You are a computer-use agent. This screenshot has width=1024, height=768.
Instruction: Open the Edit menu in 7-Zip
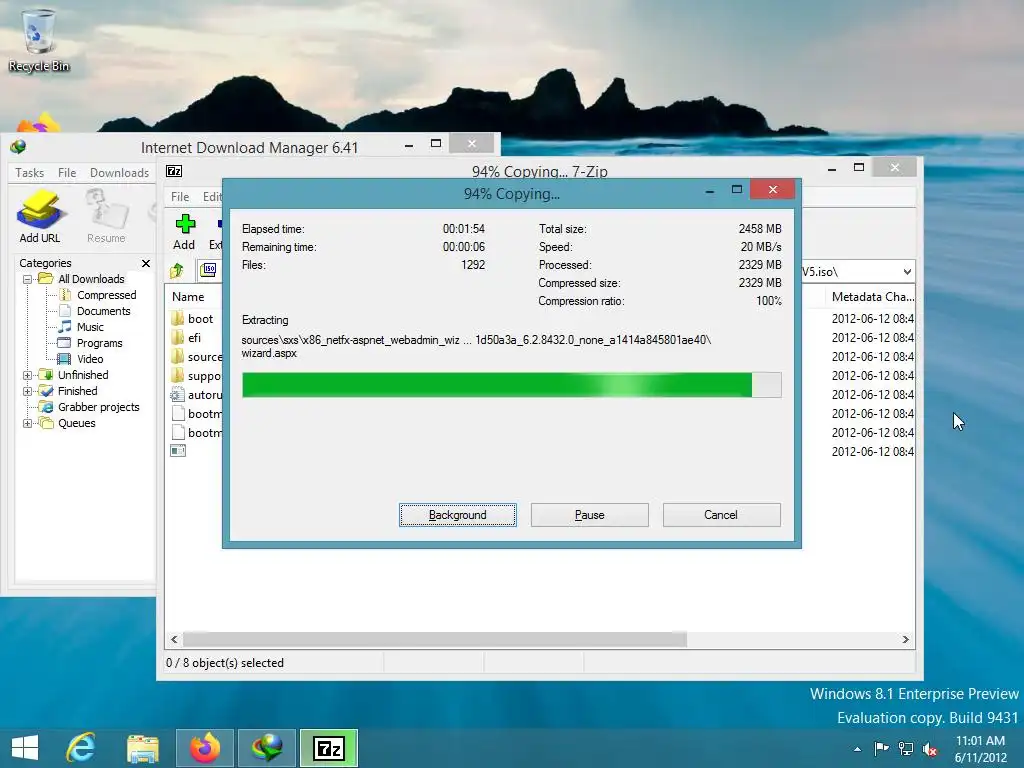tap(212, 197)
